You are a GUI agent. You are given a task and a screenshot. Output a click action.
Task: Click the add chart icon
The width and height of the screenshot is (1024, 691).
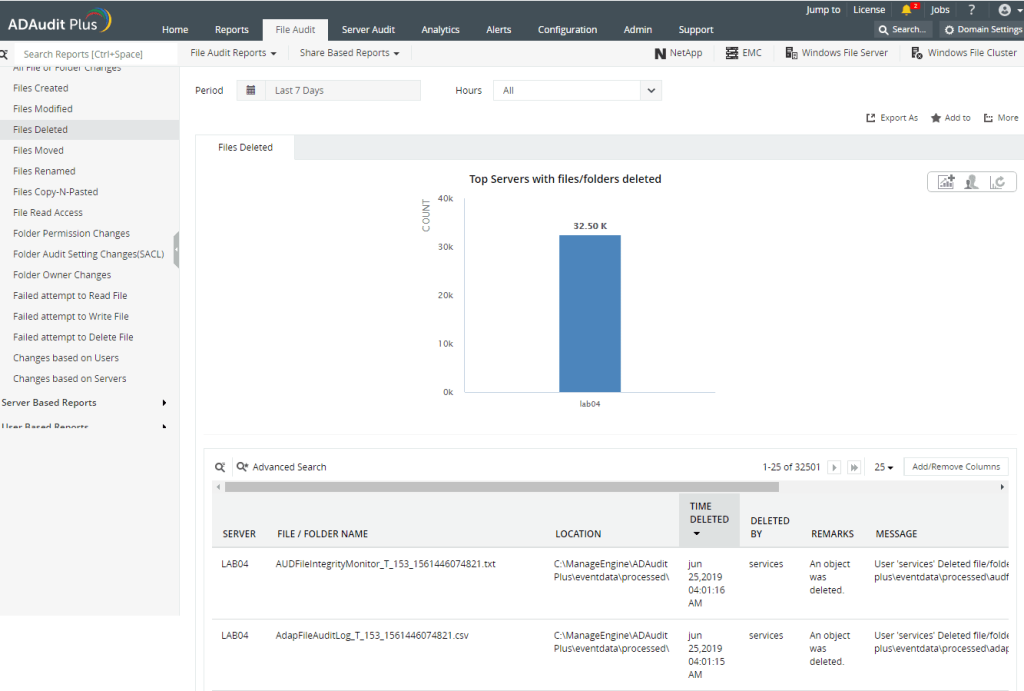[945, 182]
